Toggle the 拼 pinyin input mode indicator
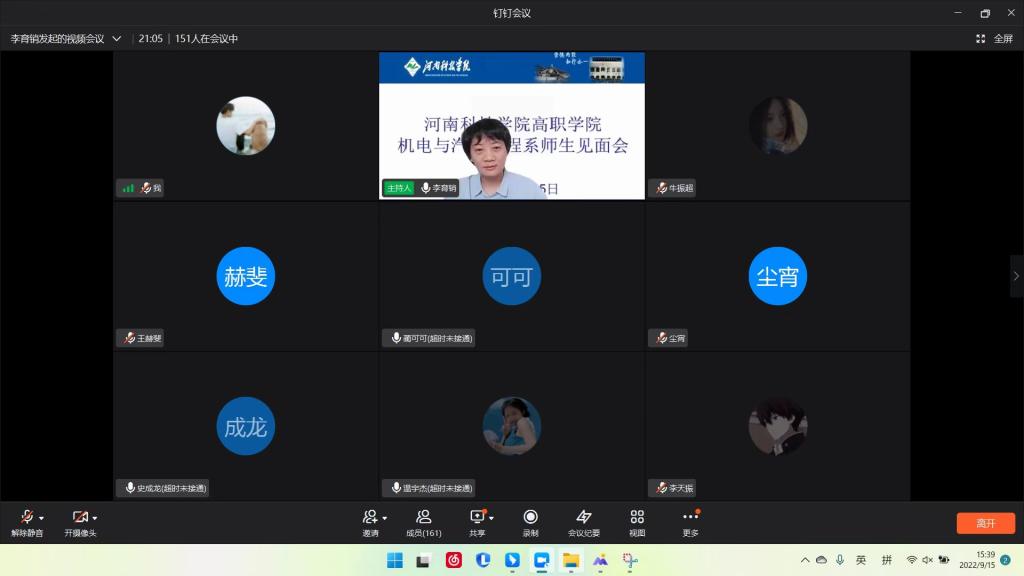 (886, 560)
